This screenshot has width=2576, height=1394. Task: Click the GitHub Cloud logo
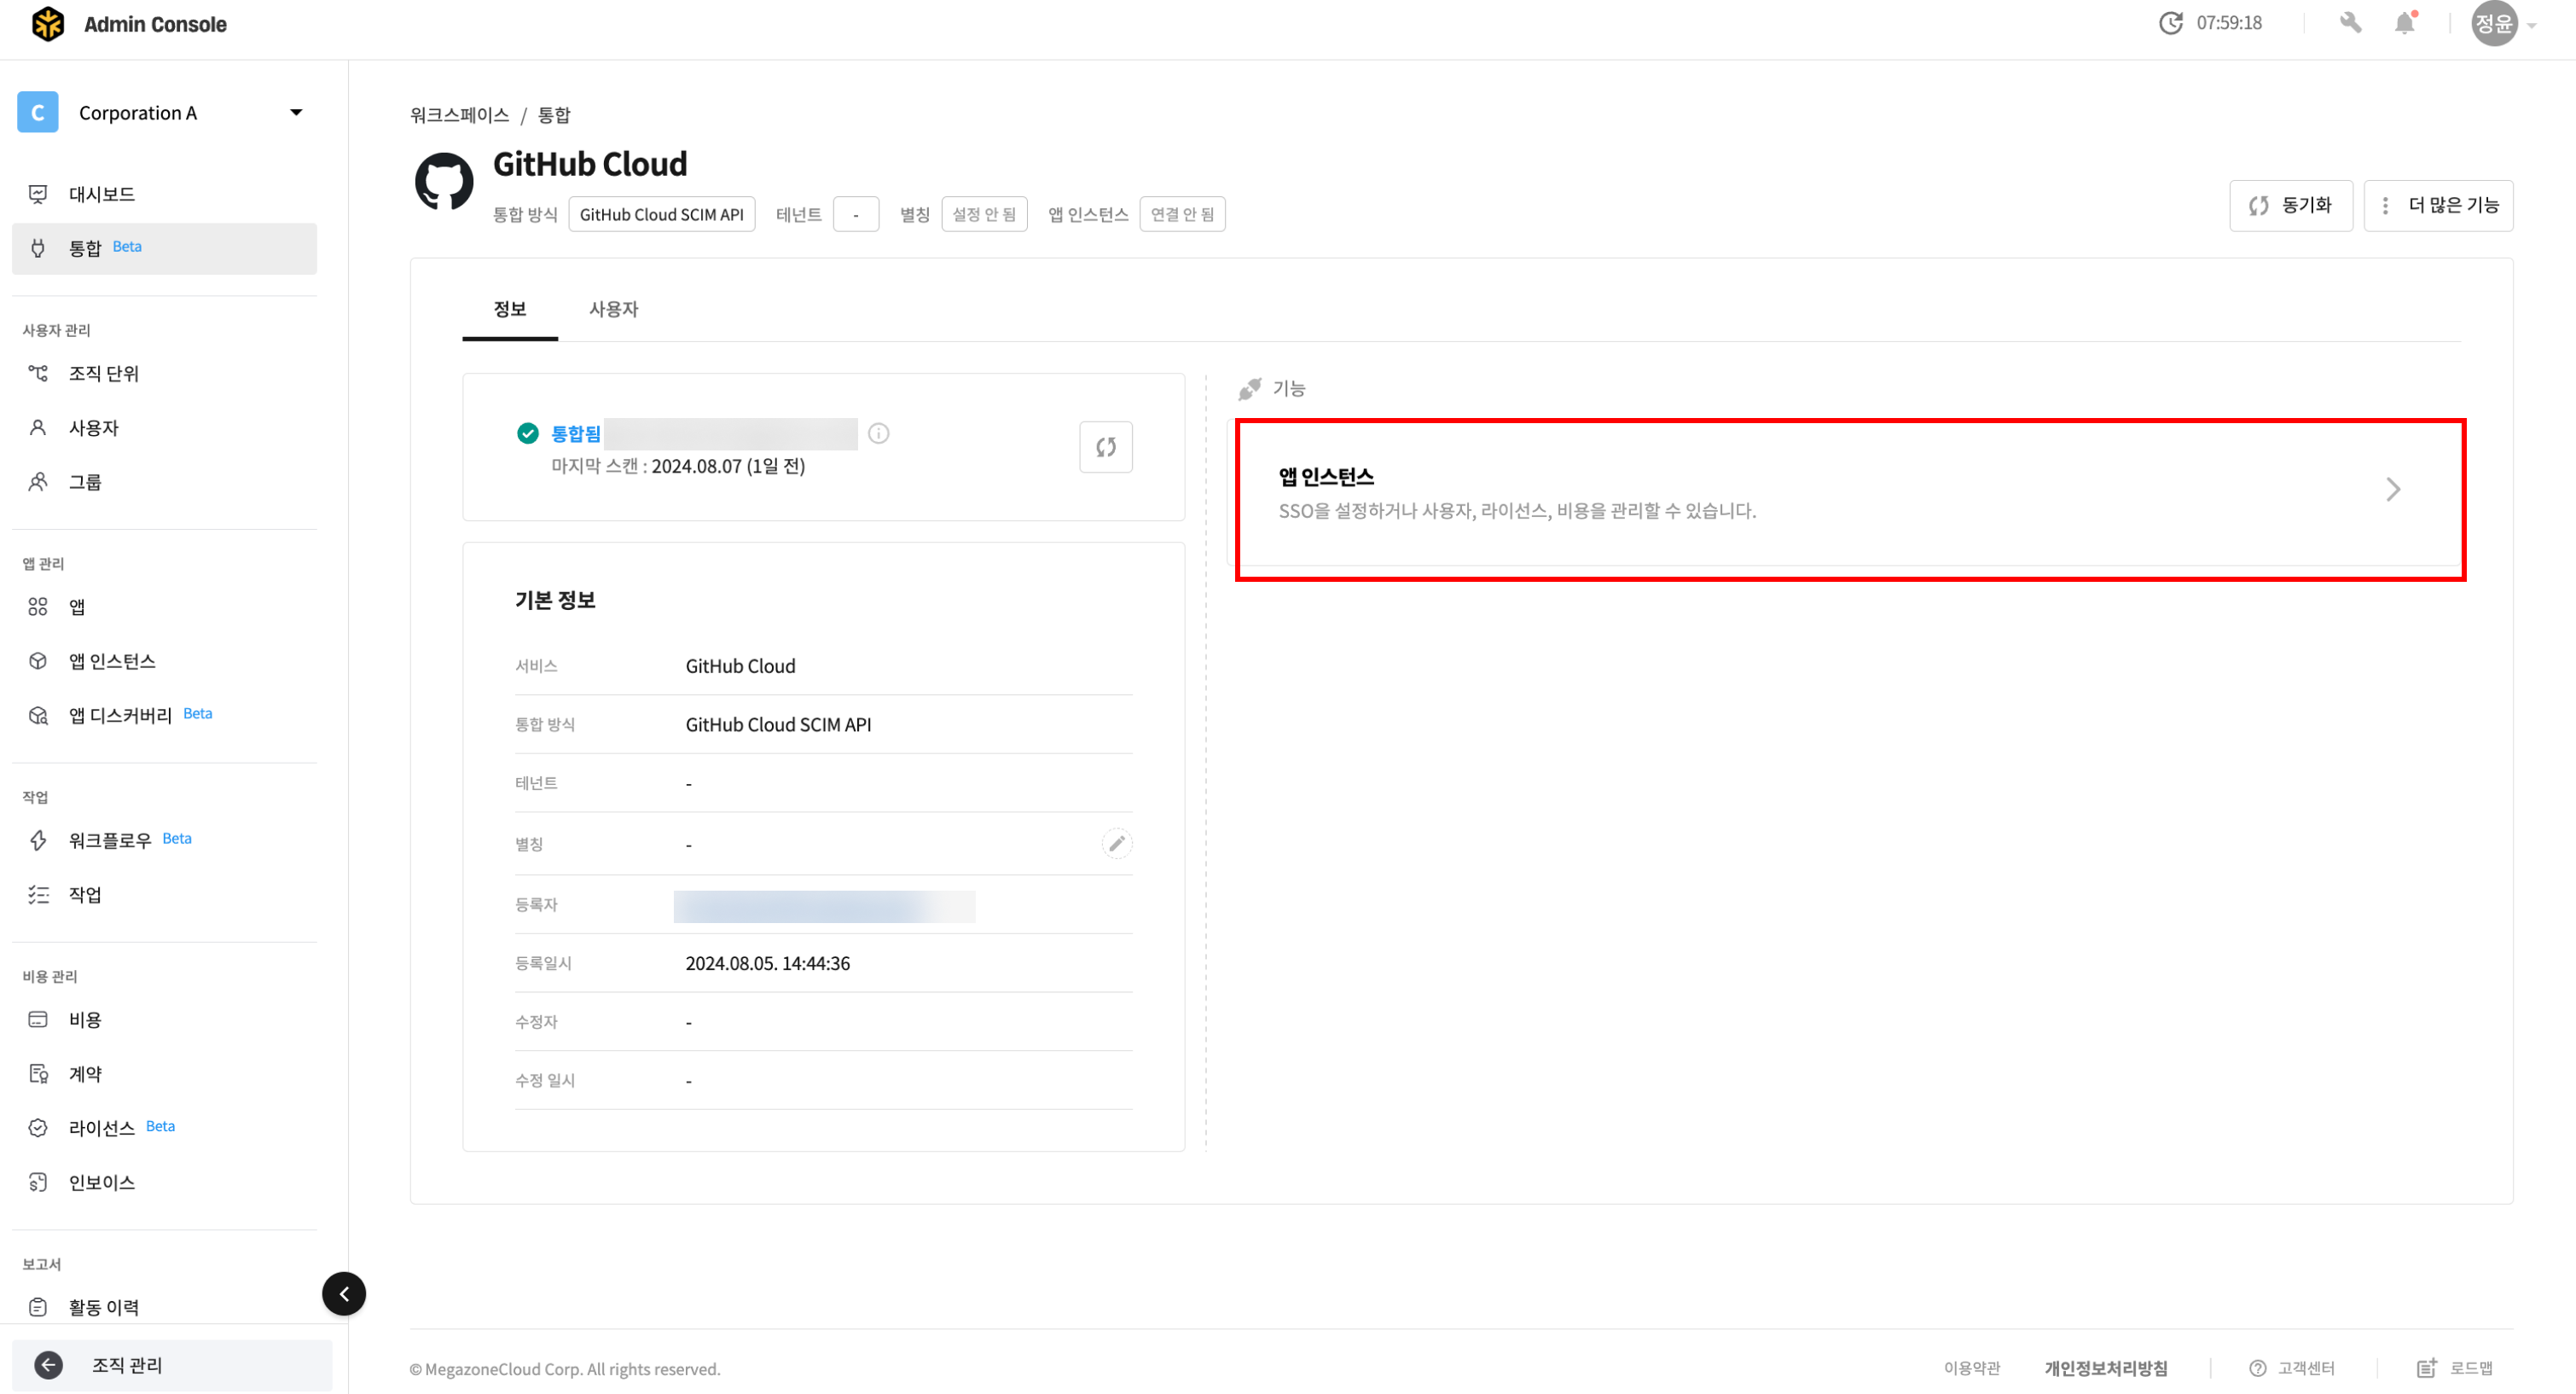point(444,182)
